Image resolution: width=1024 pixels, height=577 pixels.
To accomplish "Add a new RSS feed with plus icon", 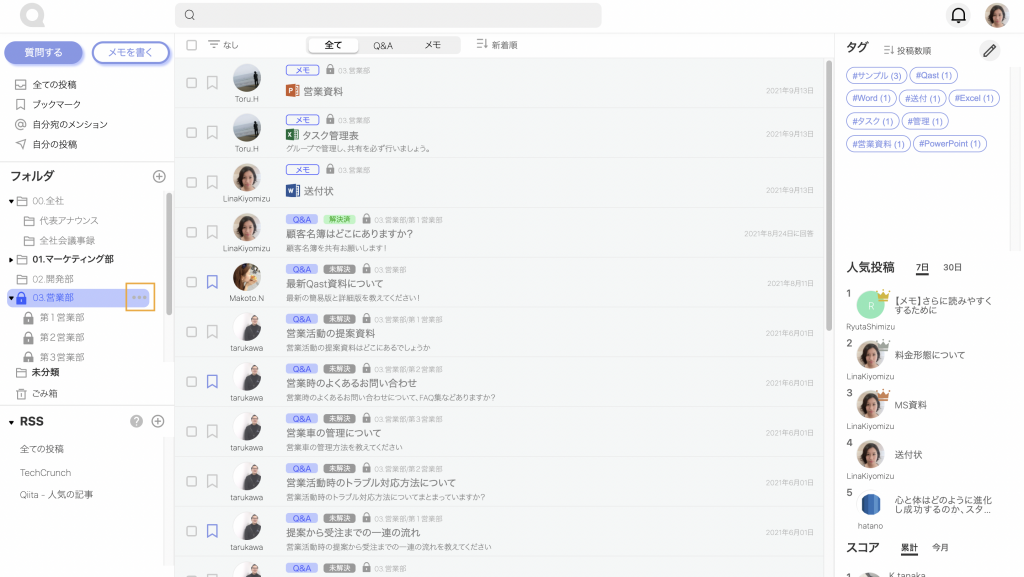I will click(x=157, y=421).
